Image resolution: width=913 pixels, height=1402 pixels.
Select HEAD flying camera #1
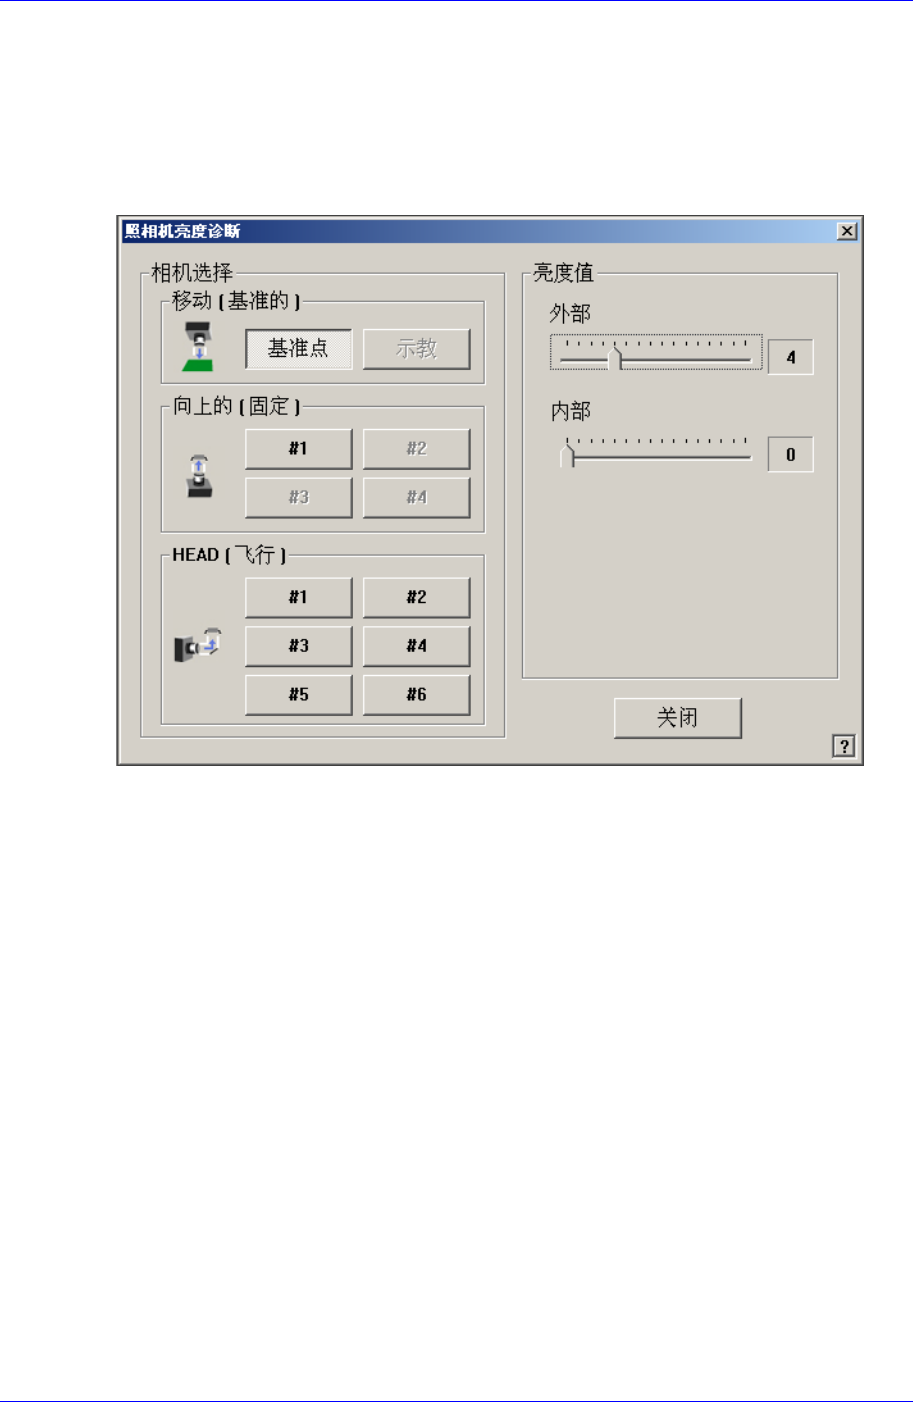[299, 597]
